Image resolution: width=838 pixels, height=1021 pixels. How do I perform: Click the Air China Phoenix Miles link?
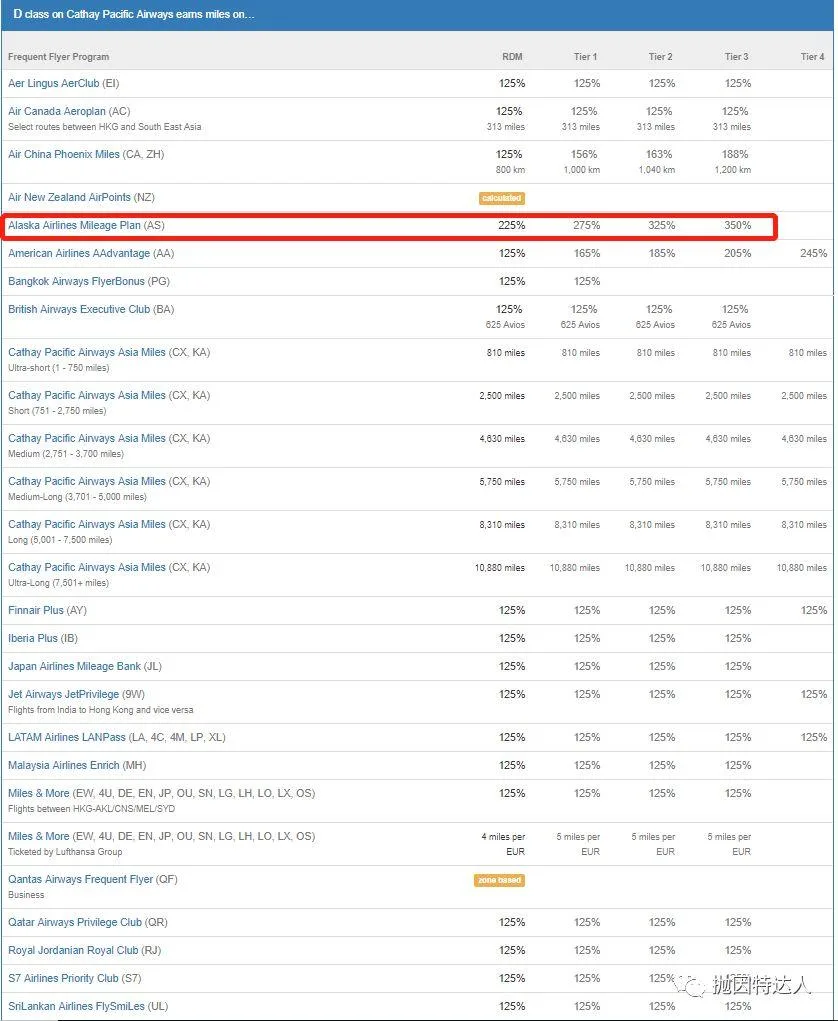64,154
